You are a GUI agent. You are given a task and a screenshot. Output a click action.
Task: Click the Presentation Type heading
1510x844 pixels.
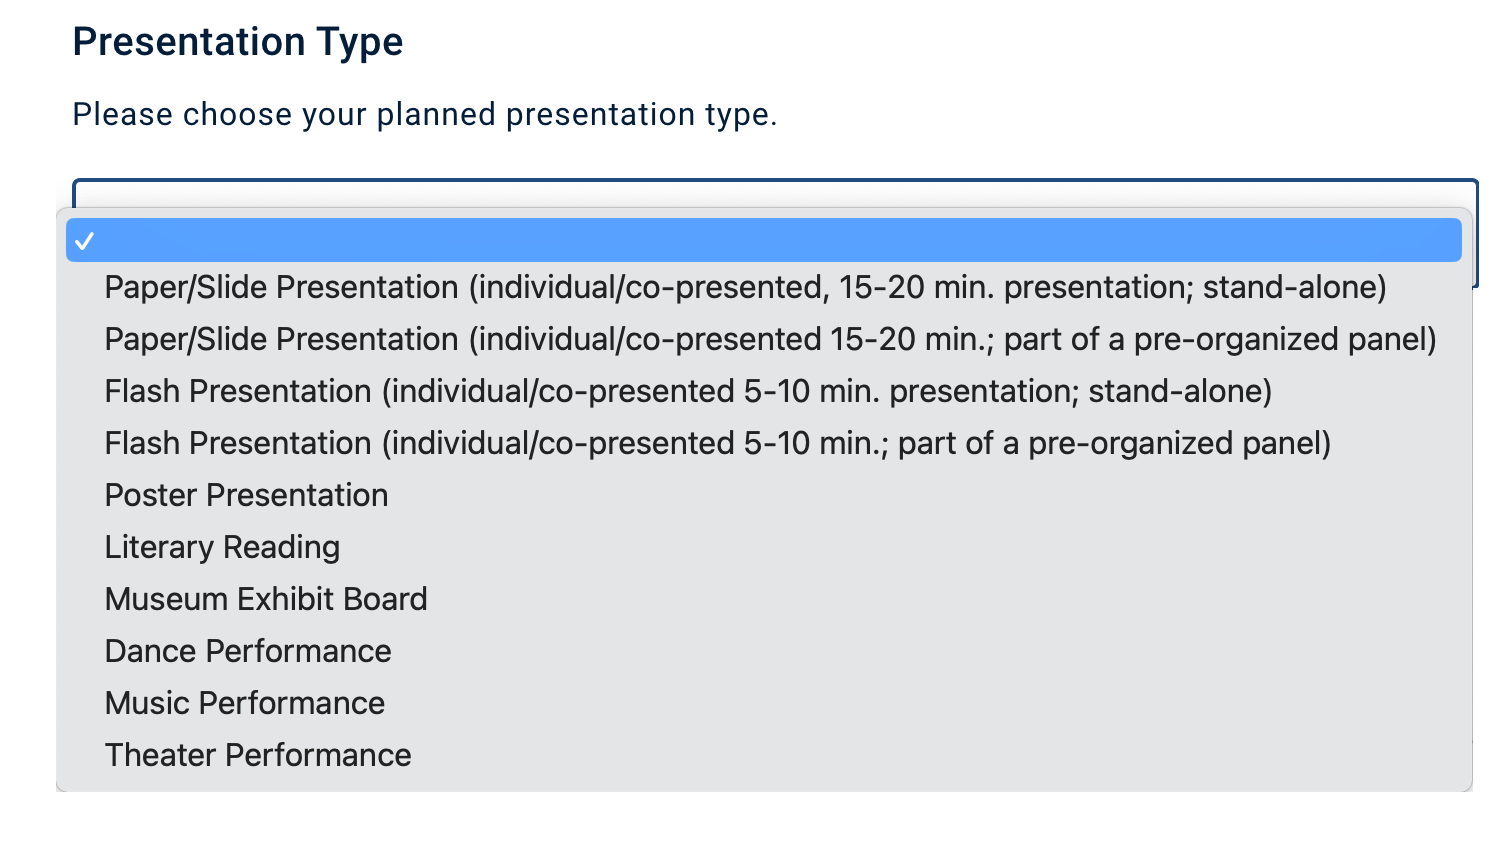238,42
